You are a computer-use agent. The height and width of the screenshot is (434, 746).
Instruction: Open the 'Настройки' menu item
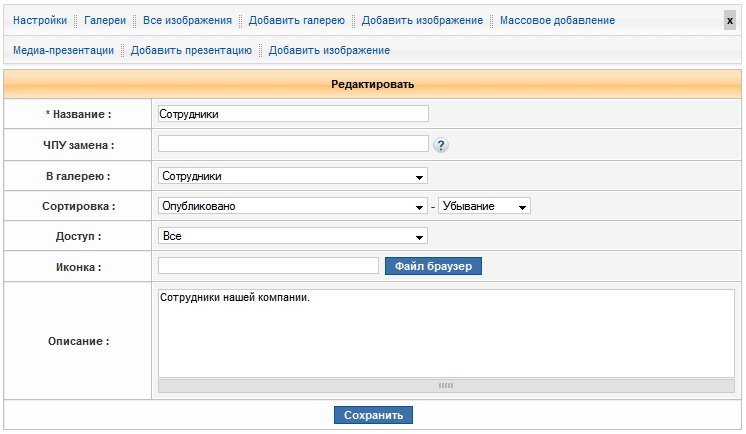(x=40, y=20)
